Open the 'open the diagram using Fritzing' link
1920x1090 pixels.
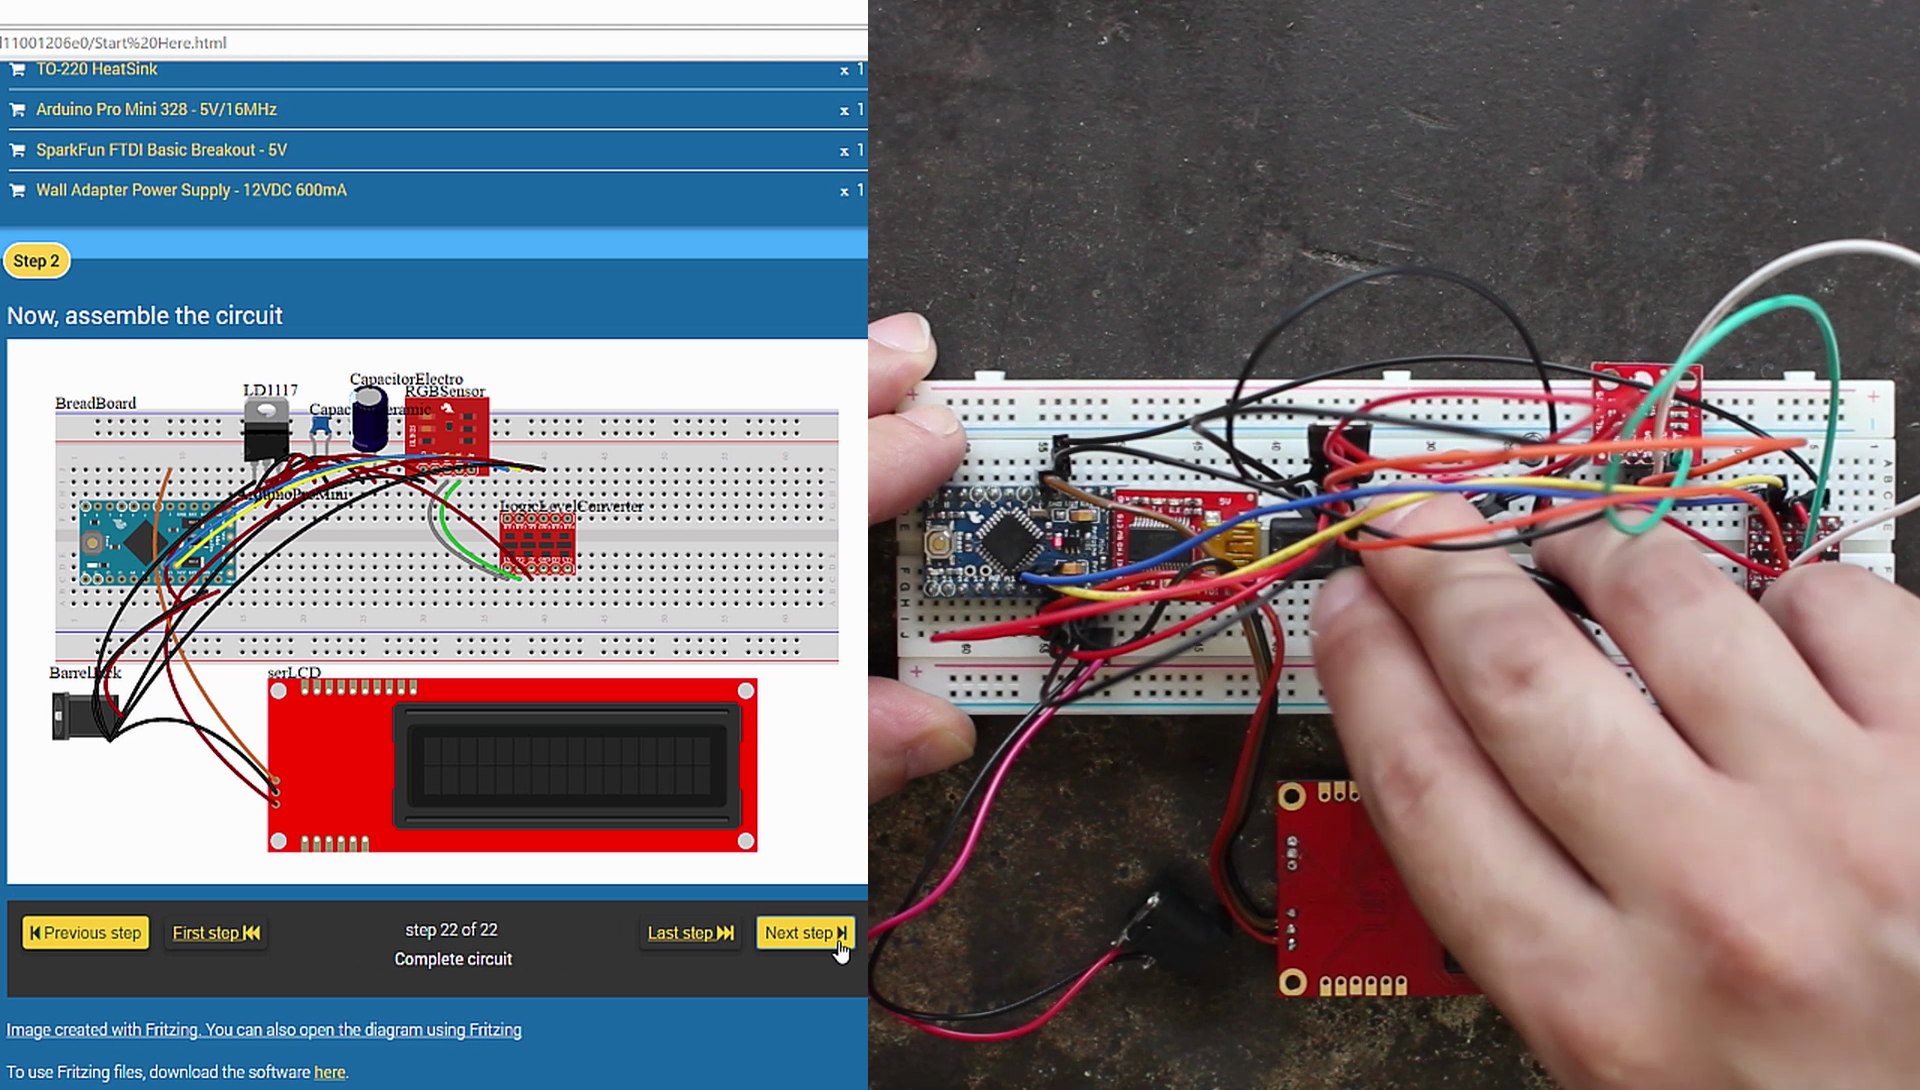(402, 1029)
